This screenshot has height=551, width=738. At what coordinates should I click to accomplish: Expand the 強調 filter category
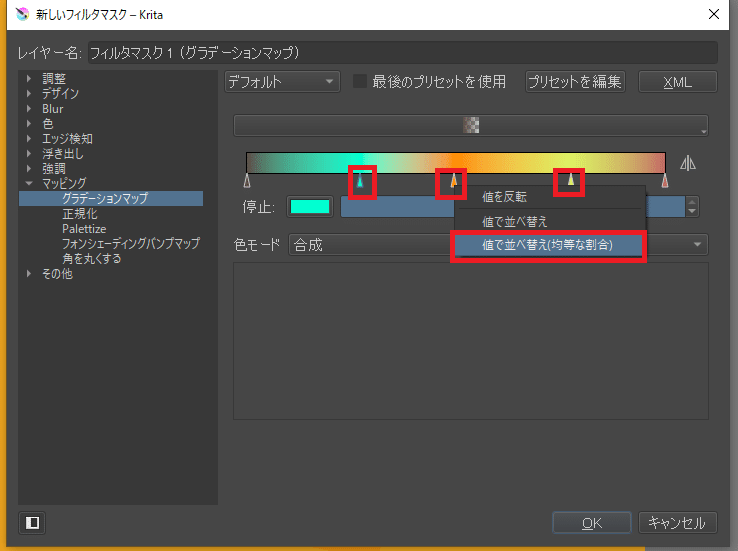click(29, 168)
